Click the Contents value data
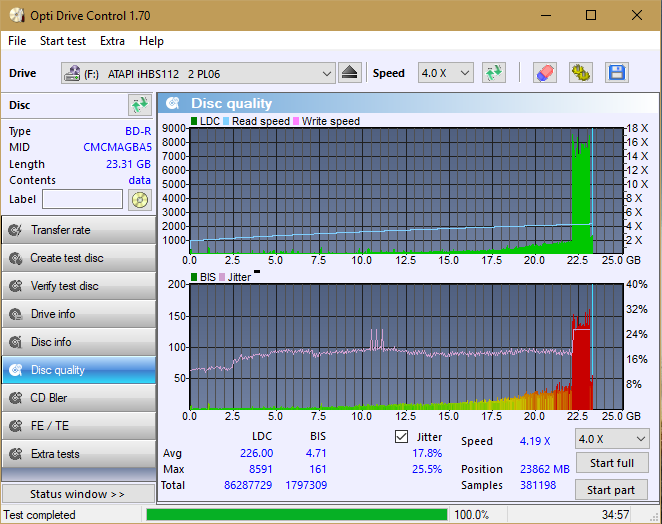Screen dimensions: 662x524 139,180
